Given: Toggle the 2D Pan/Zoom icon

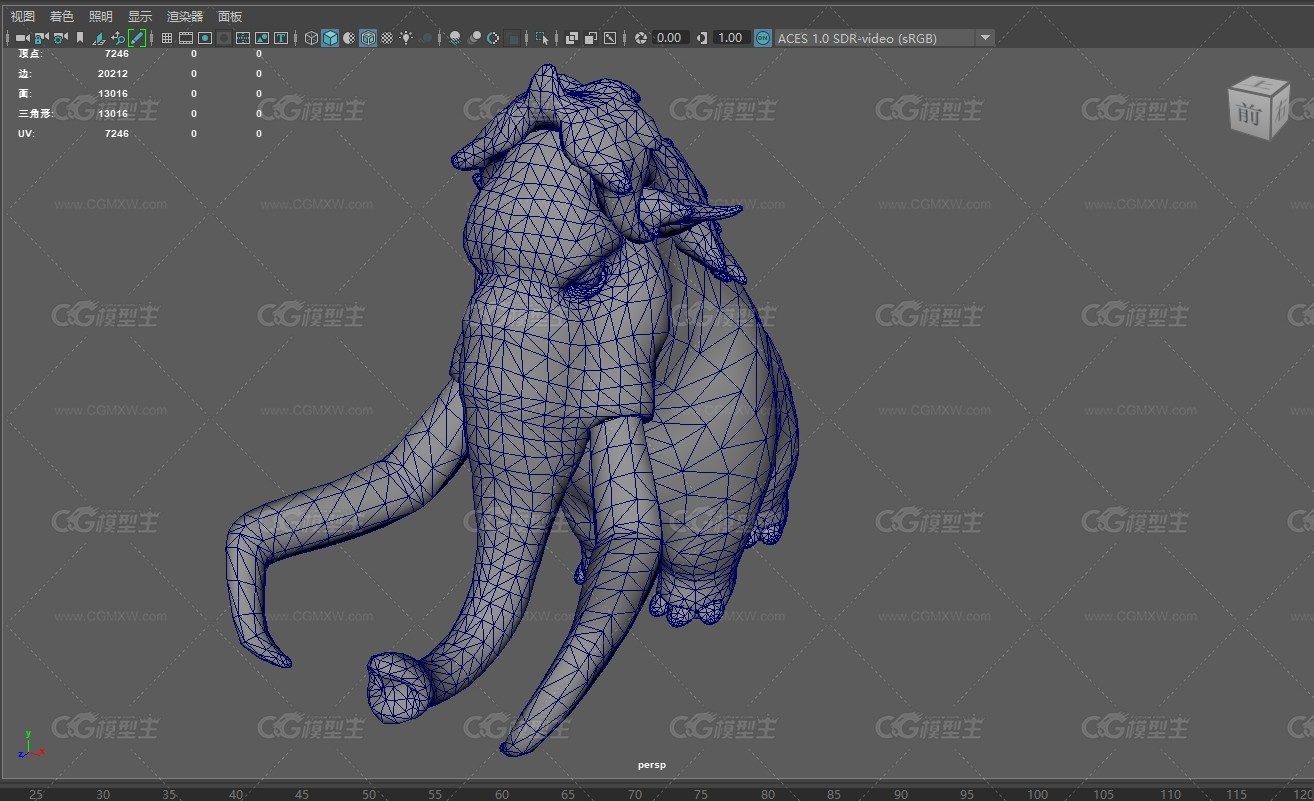Looking at the screenshot, I should (x=118, y=38).
